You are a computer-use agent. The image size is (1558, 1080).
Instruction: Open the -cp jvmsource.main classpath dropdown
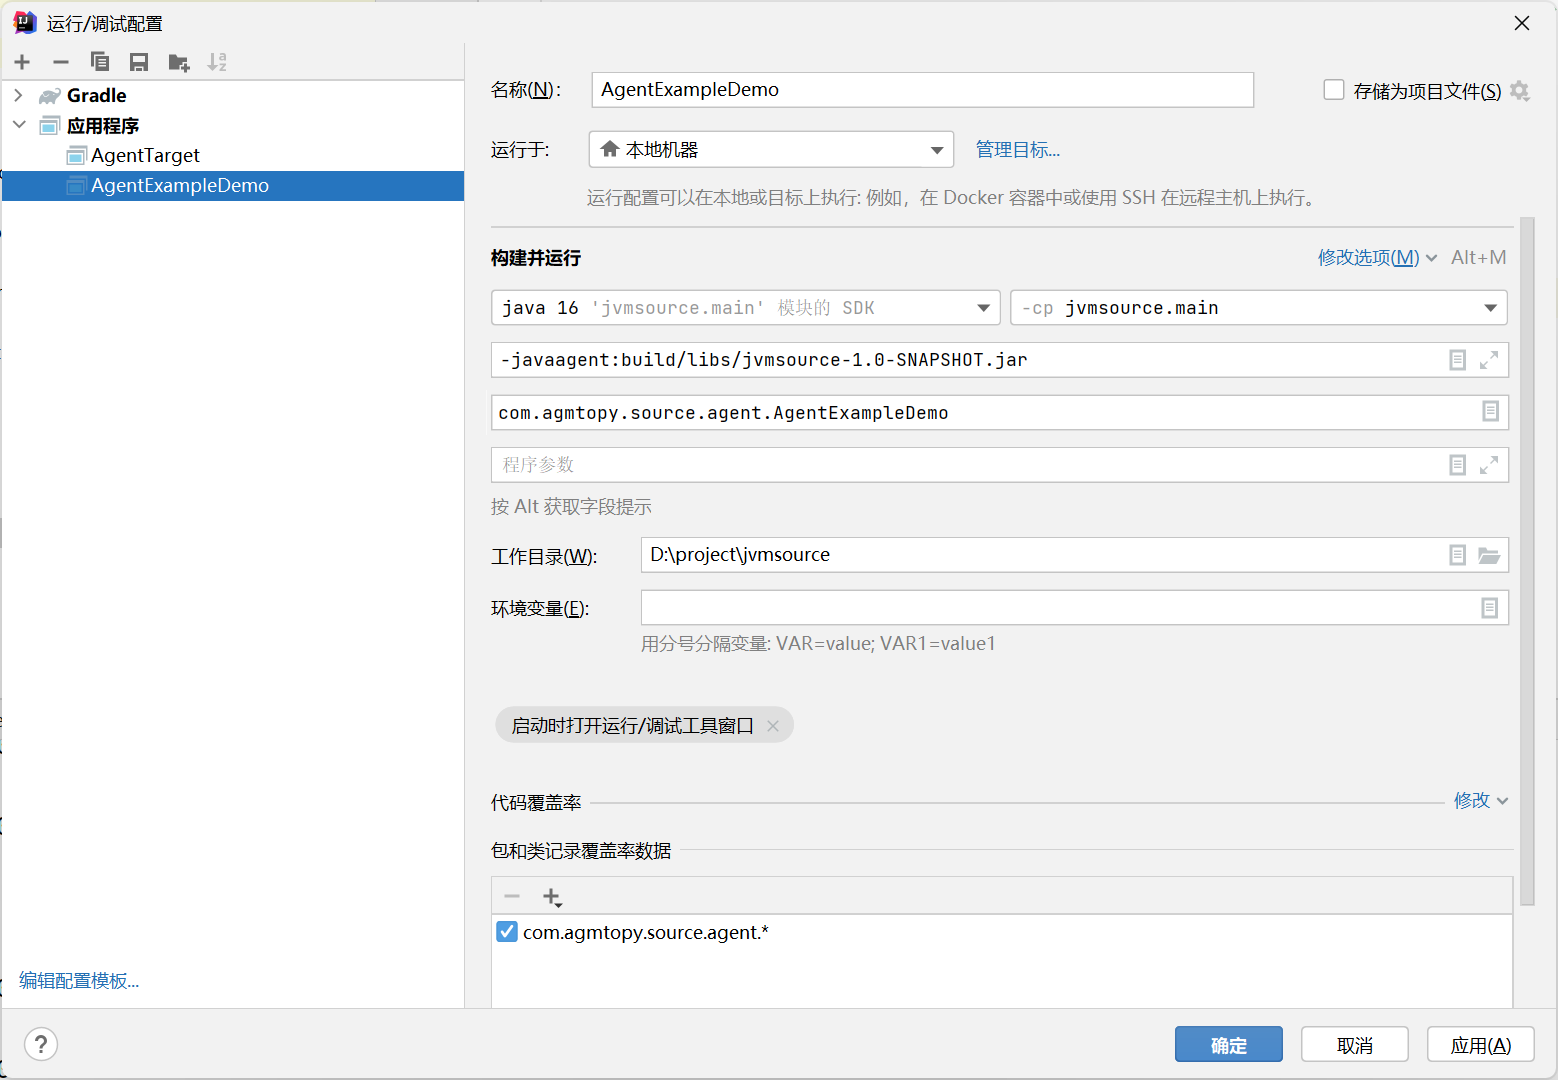pyautogui.click(x=1490, y=308)
